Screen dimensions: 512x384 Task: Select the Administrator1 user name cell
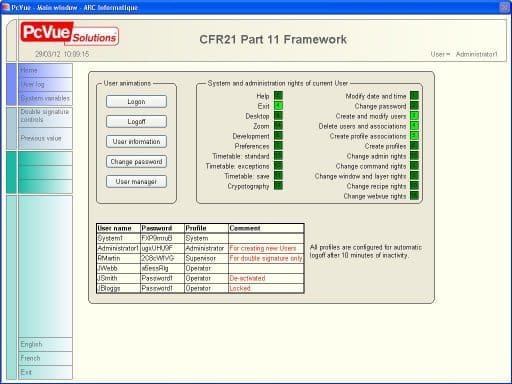tap(118, 248)
